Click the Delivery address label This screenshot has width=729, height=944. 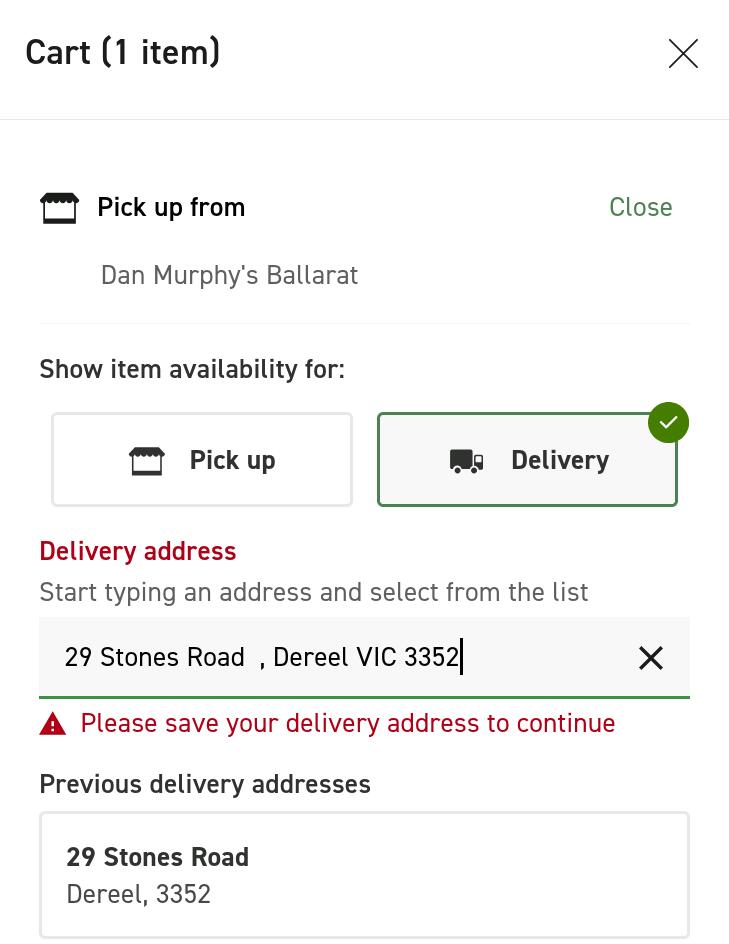(x=138, y=551)
